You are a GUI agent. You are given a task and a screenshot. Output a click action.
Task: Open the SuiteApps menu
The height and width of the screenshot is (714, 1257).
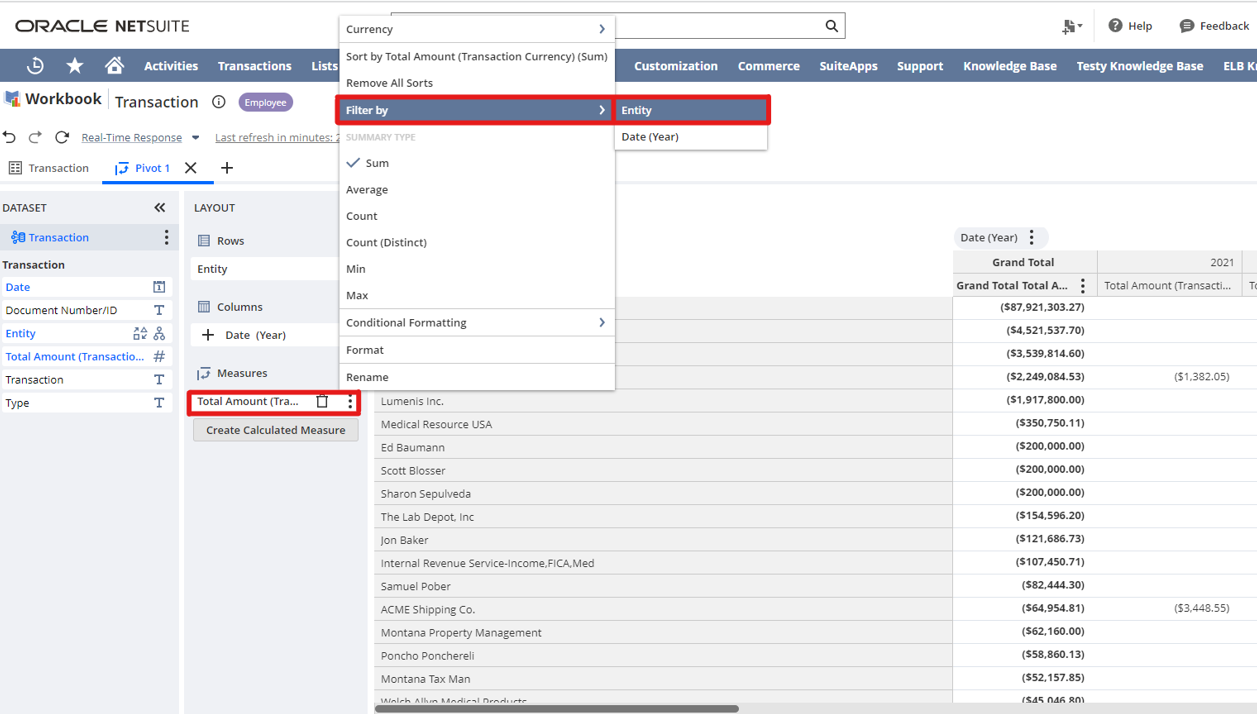click(848, 66)
